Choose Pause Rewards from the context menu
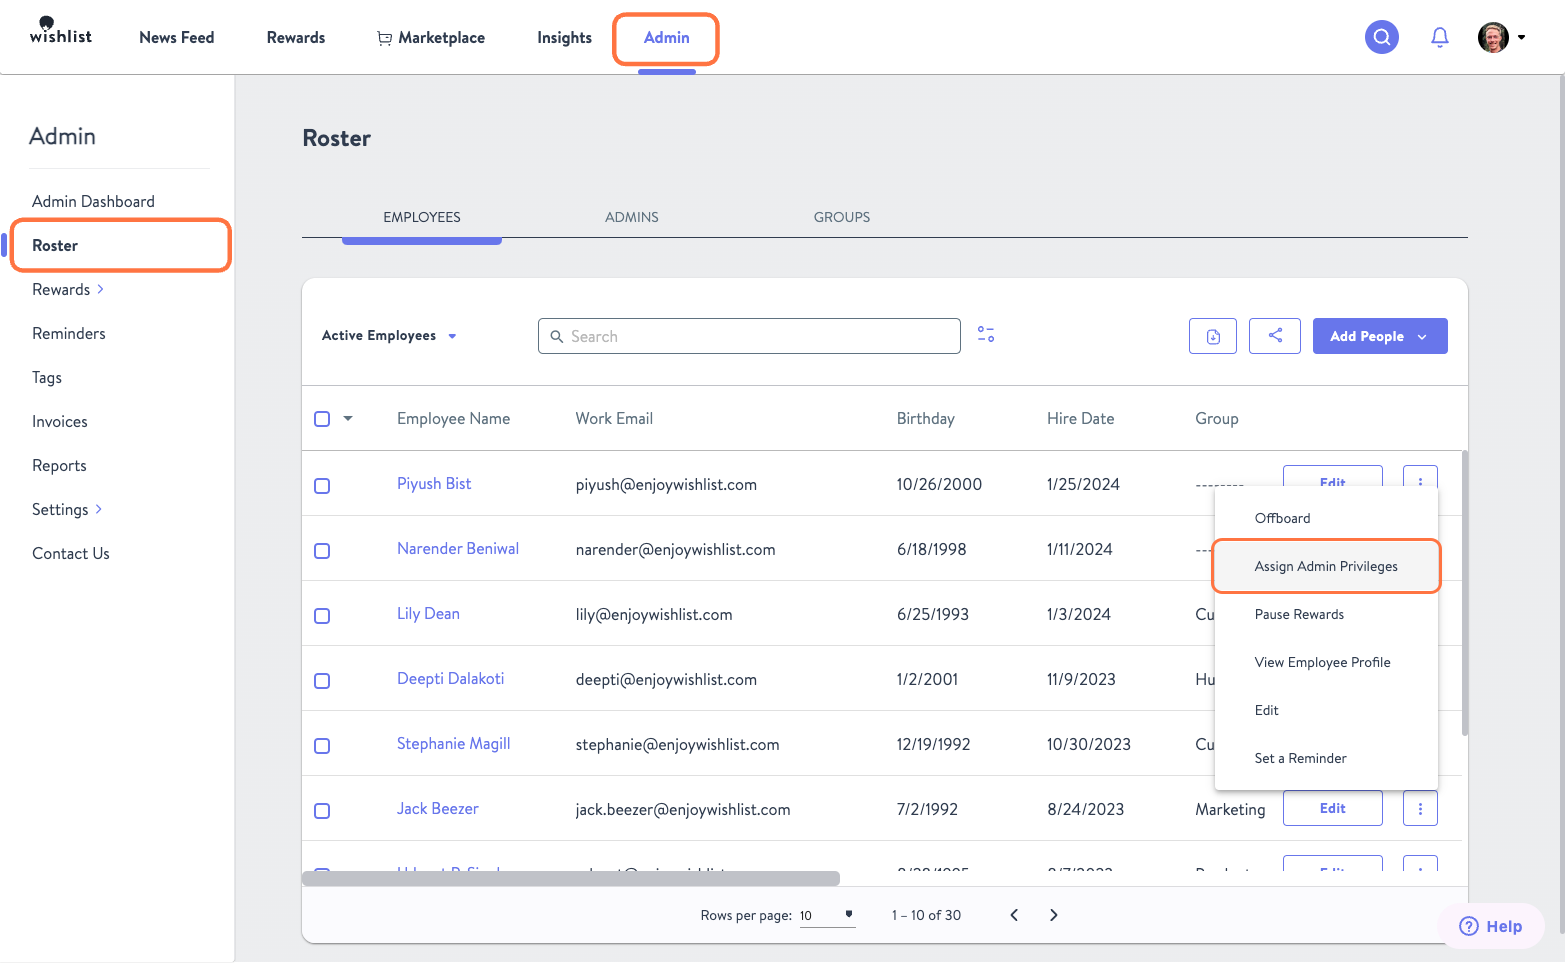 (x=1298, y=613)
